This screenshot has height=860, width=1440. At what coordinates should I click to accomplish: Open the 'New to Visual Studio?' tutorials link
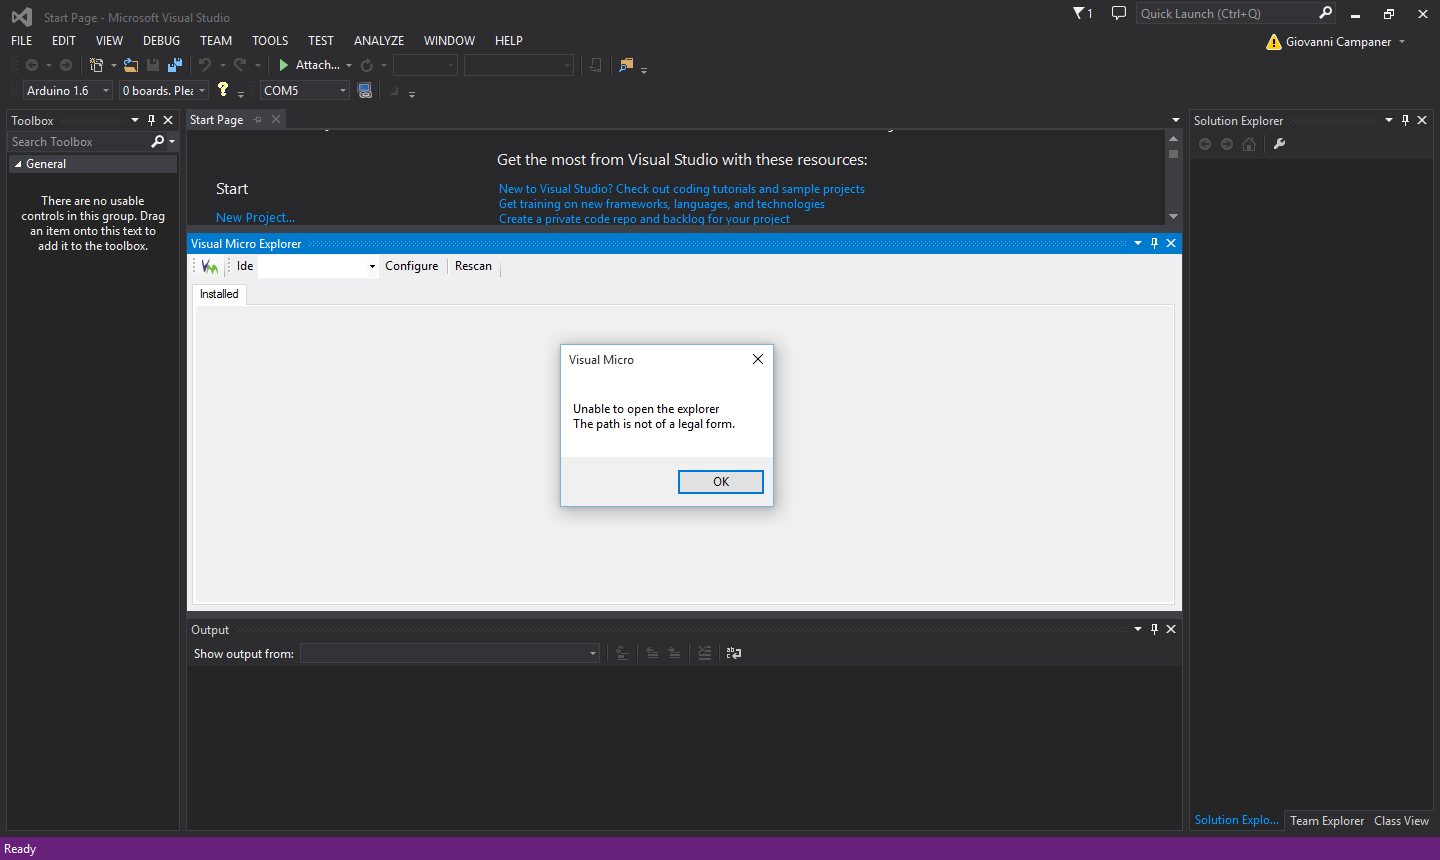pyautogui.click(x=682, y=189)
